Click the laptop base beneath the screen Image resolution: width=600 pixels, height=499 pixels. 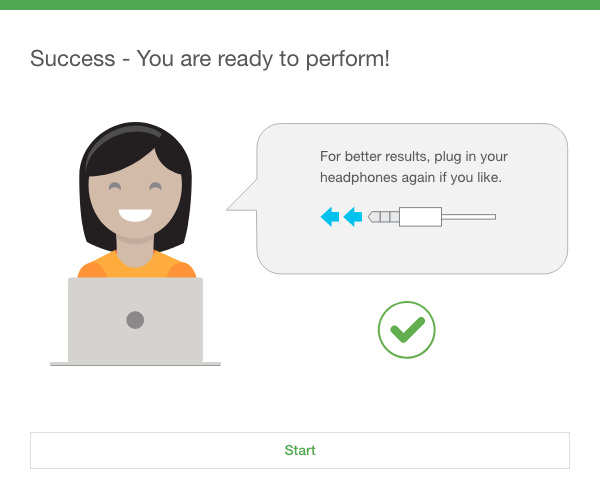point(135,364)
